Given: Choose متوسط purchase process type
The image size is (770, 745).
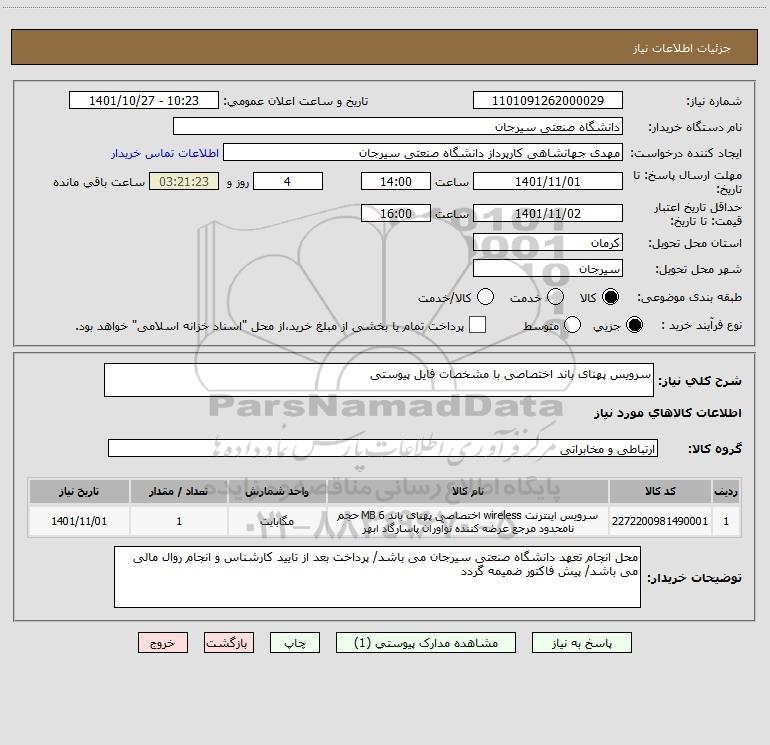Looking at the screenshot, I should click(x=572, y=325).
